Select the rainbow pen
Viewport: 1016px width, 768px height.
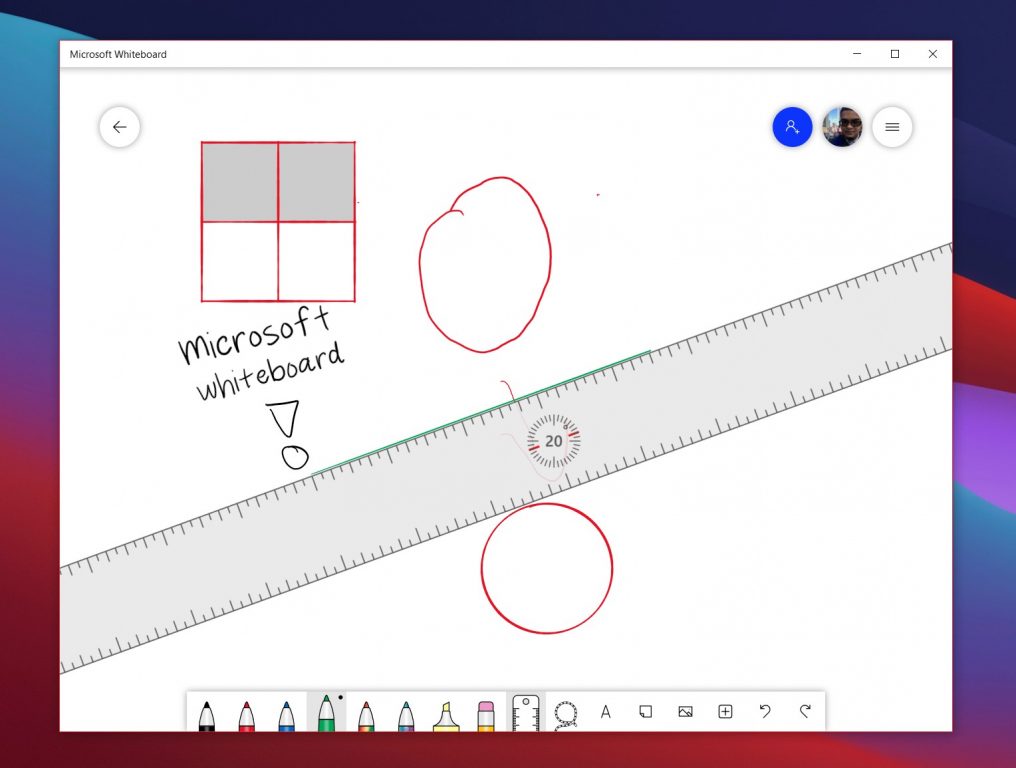coord(366,716)
